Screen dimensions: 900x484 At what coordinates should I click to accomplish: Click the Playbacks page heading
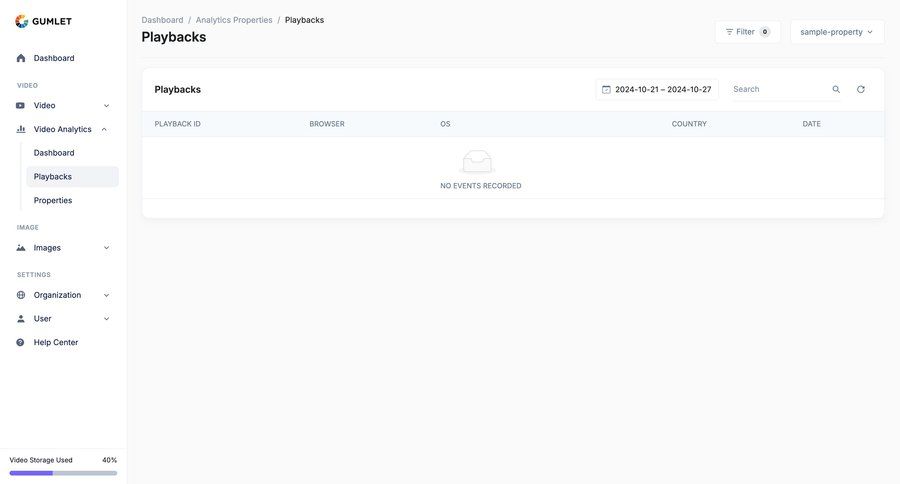point(174,37)
